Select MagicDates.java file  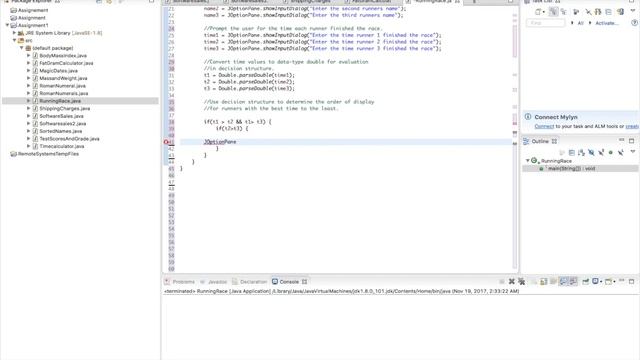coord(58,71)
